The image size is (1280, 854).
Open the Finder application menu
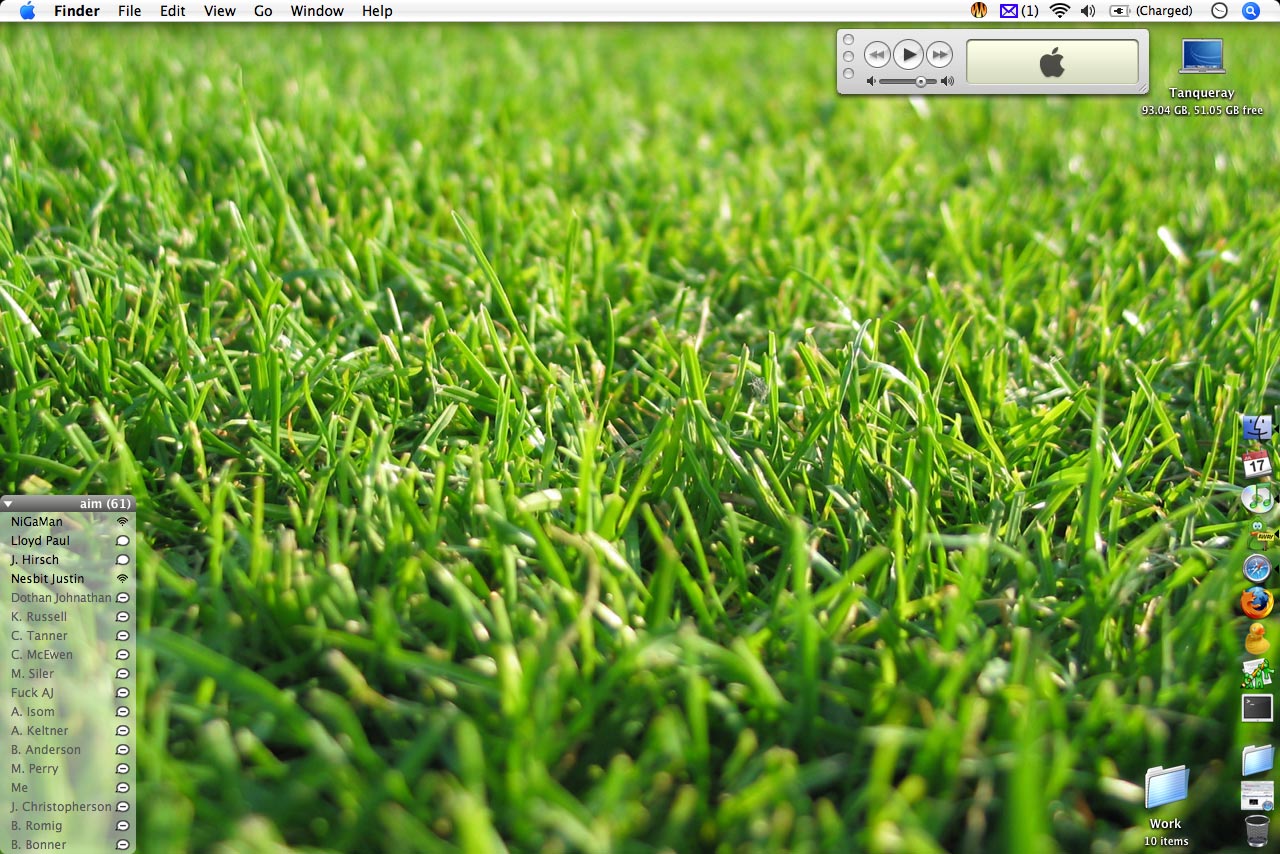click(x=77, y=11)
